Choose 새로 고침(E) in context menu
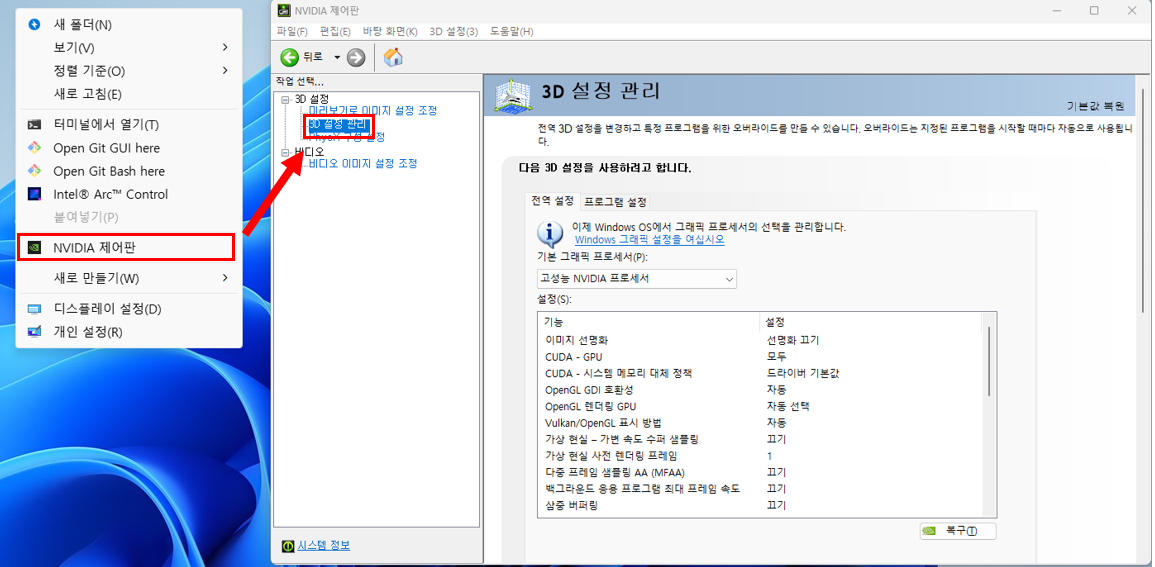The height and width of the screenshot is (567, 1155). tap(129, 94)
